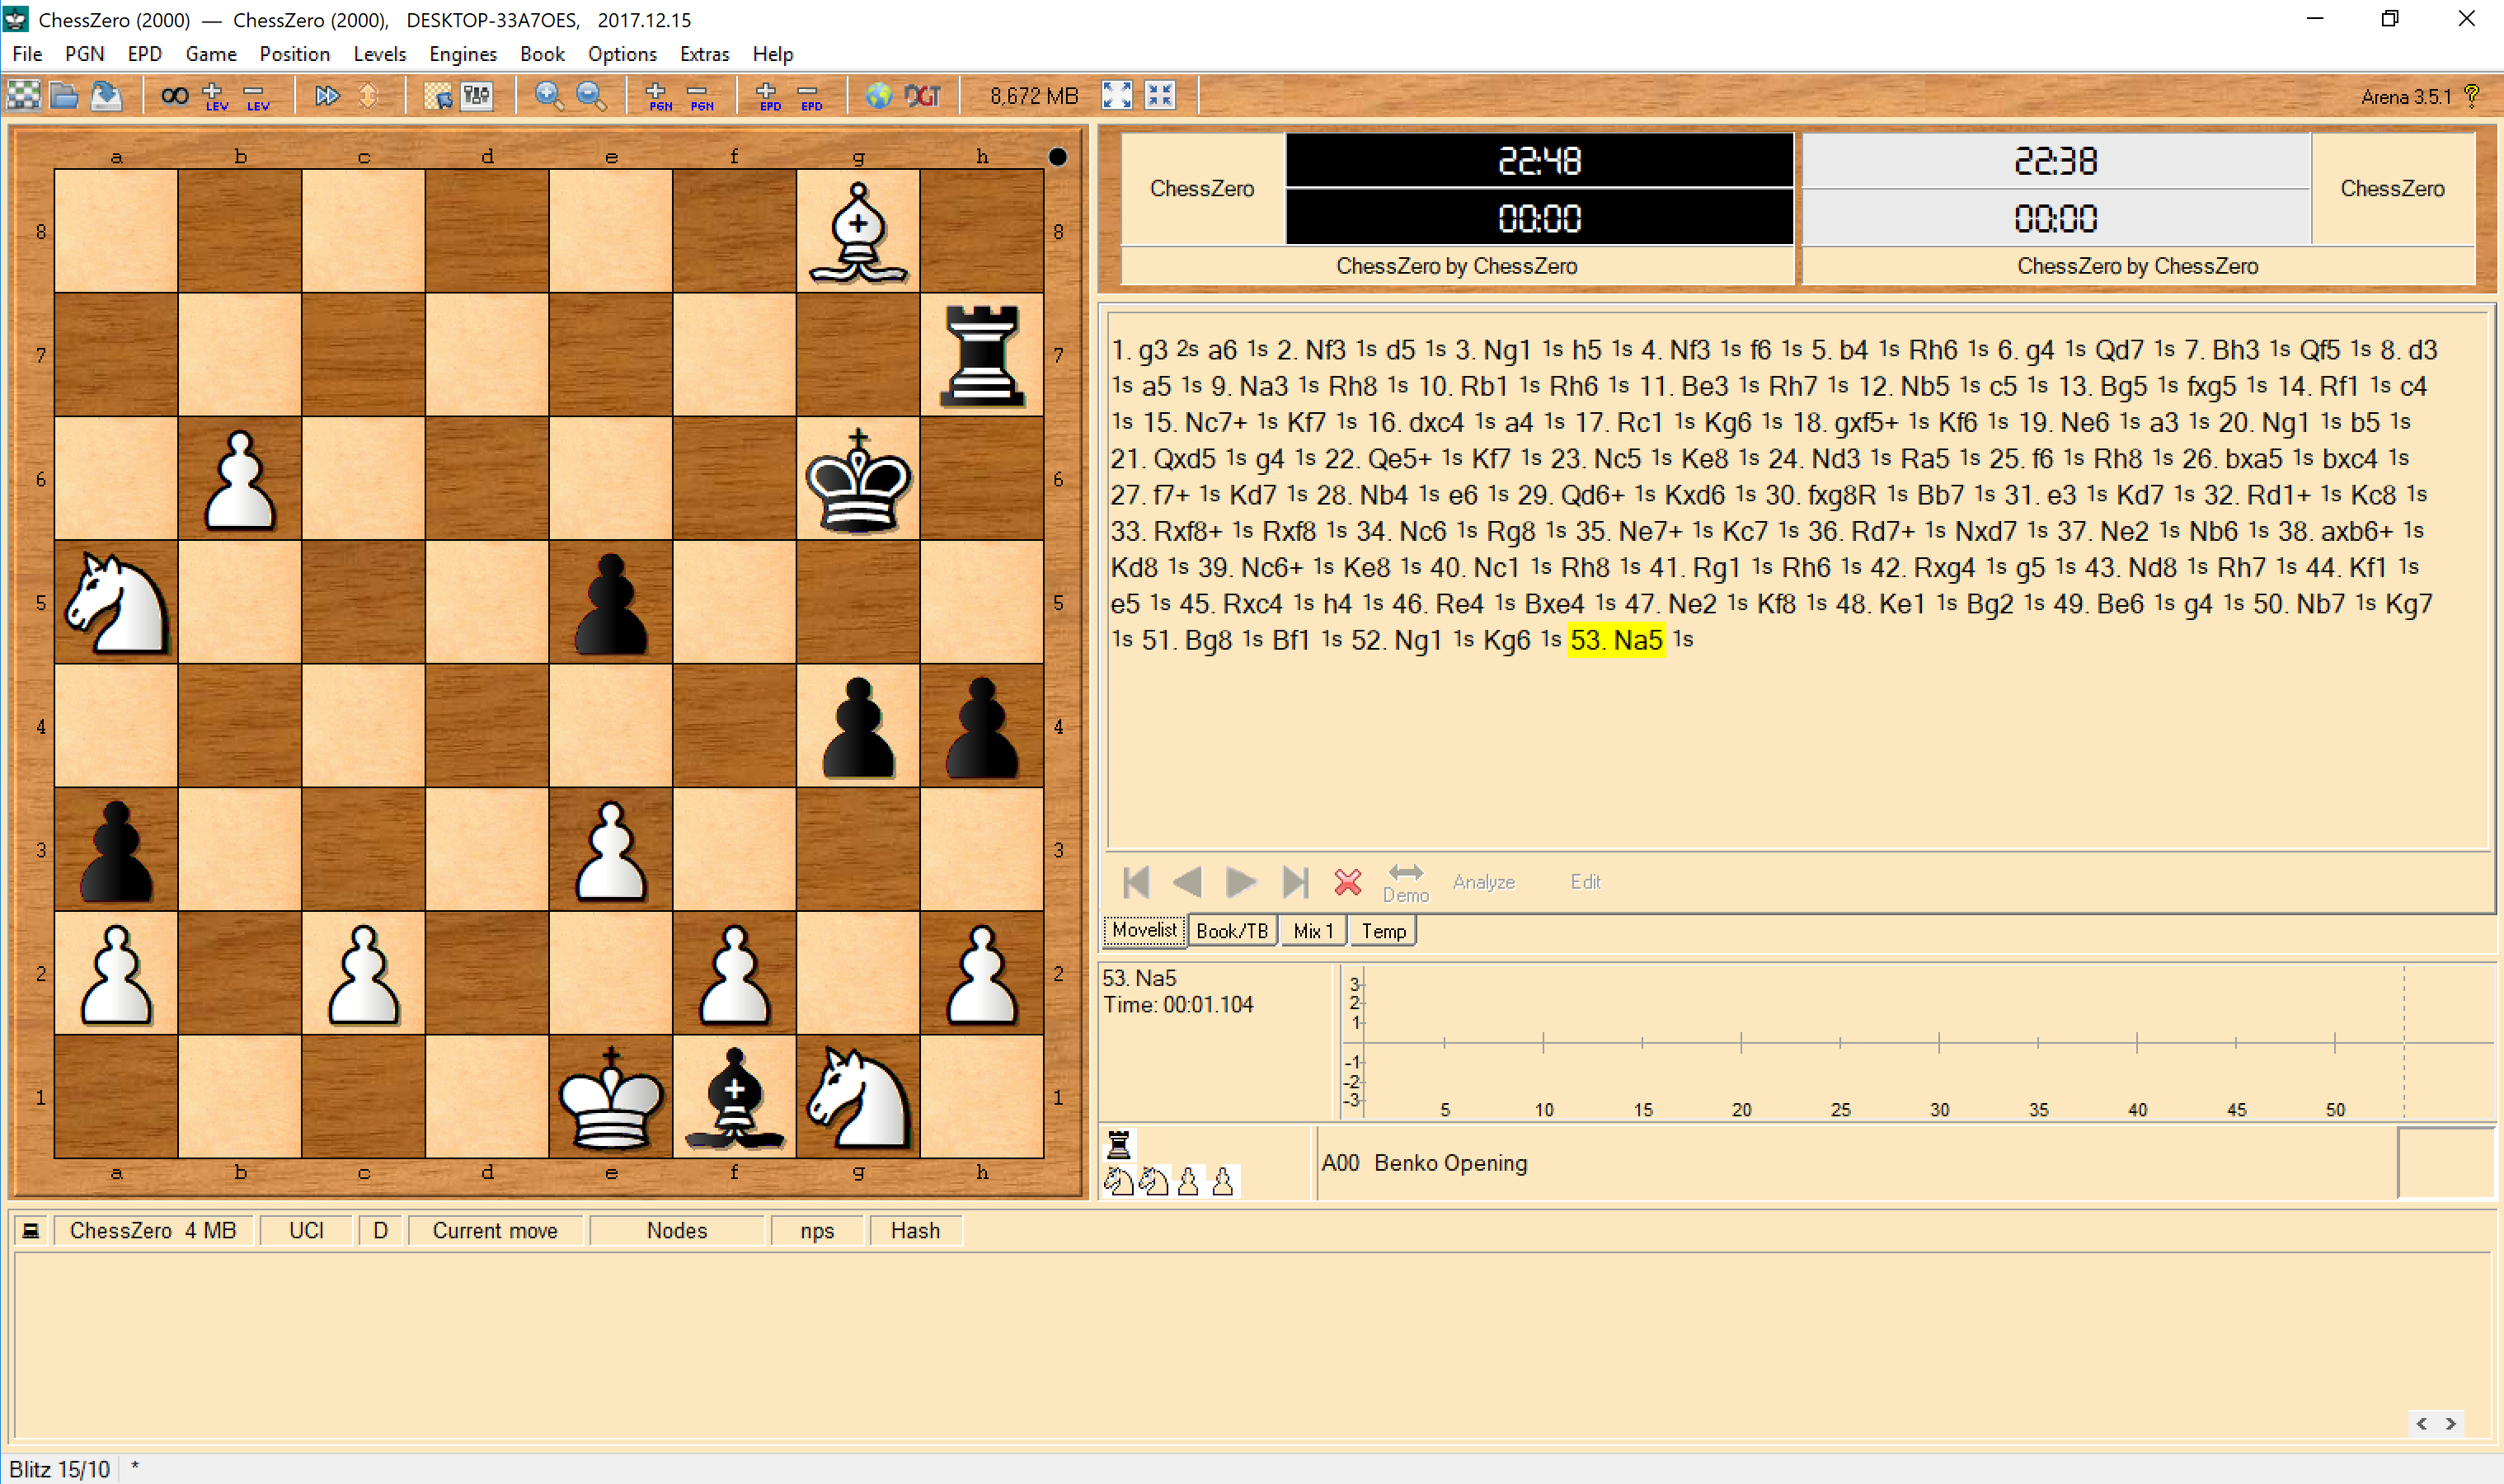Open the DGT board icon
Image resolution: width=2504 pixels, height=1484 pixels.
click(922, 96)
